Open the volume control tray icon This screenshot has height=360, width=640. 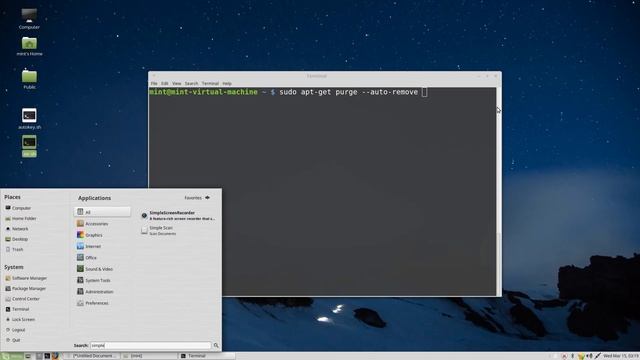coord(589,356)
